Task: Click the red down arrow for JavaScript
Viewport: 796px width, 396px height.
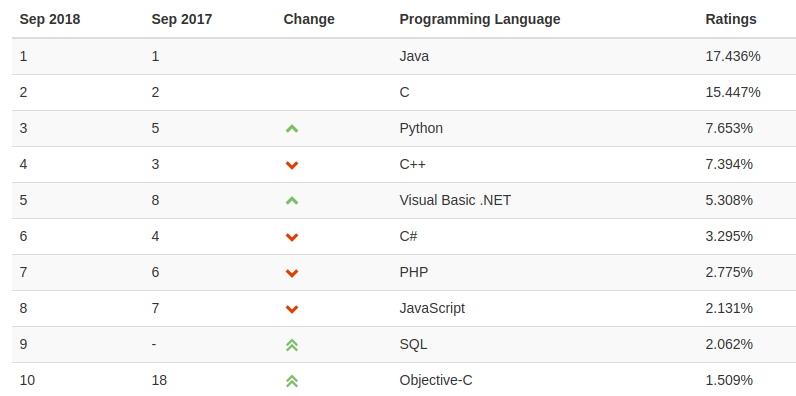Action: click(292, 309)
